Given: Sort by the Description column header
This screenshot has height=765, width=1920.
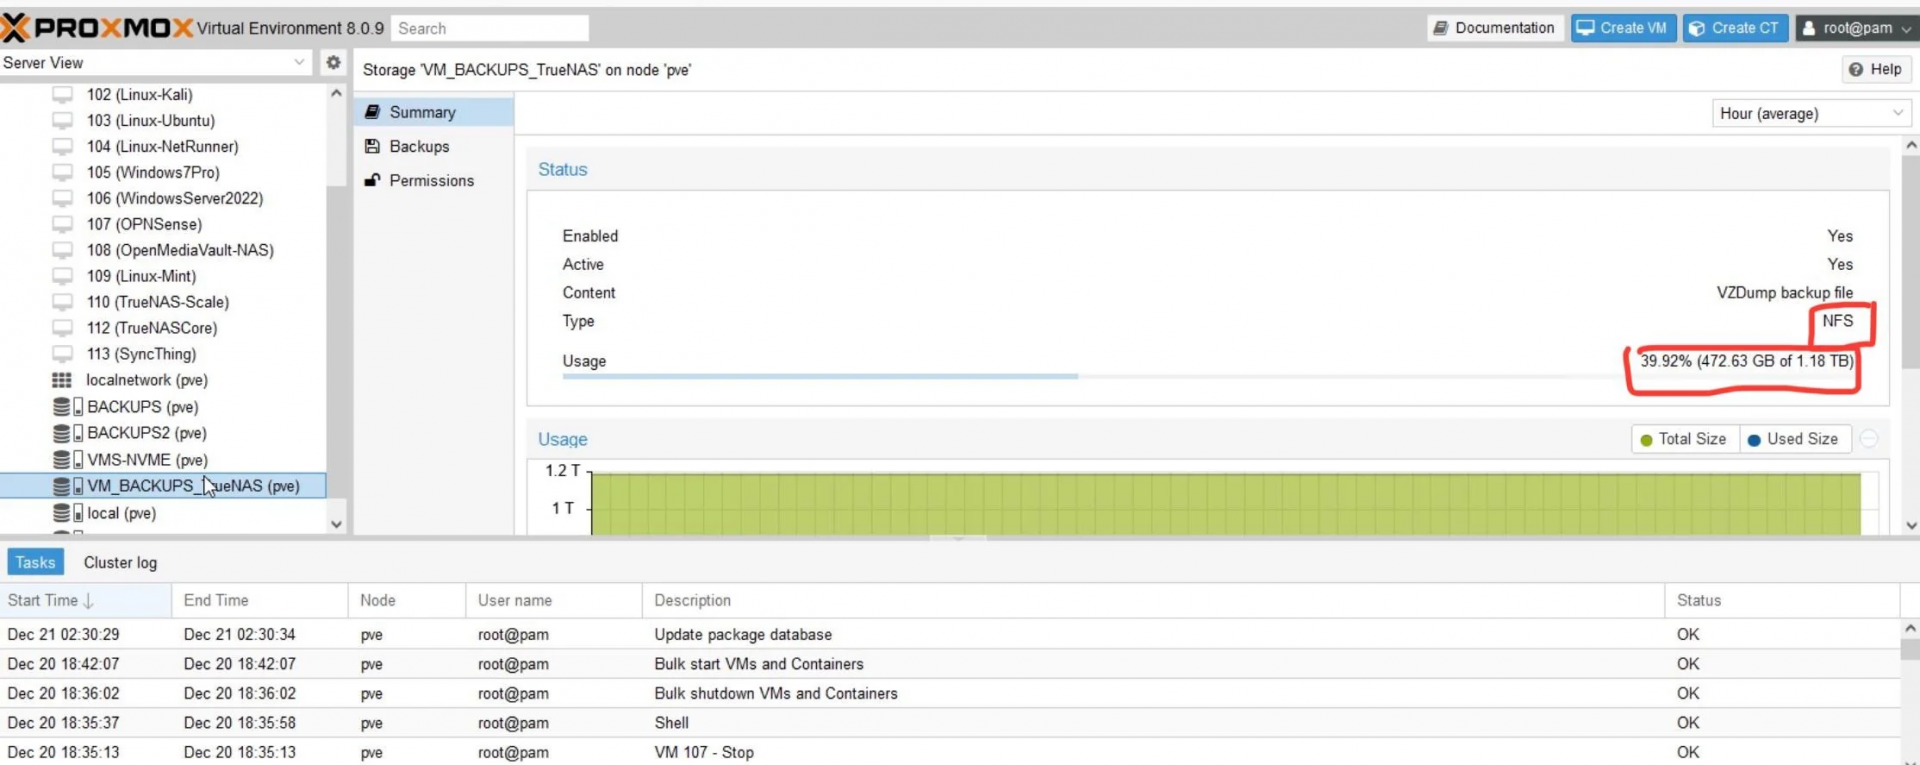Looking at the screenshot, I should click(x=1153, y=600).
